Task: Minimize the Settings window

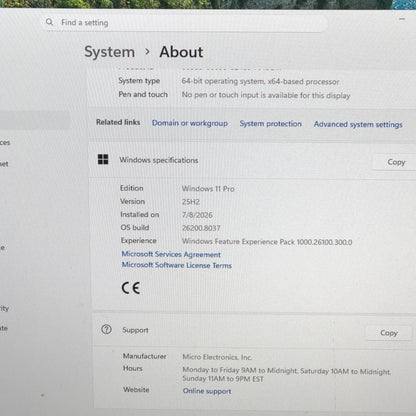Action: 402,19
